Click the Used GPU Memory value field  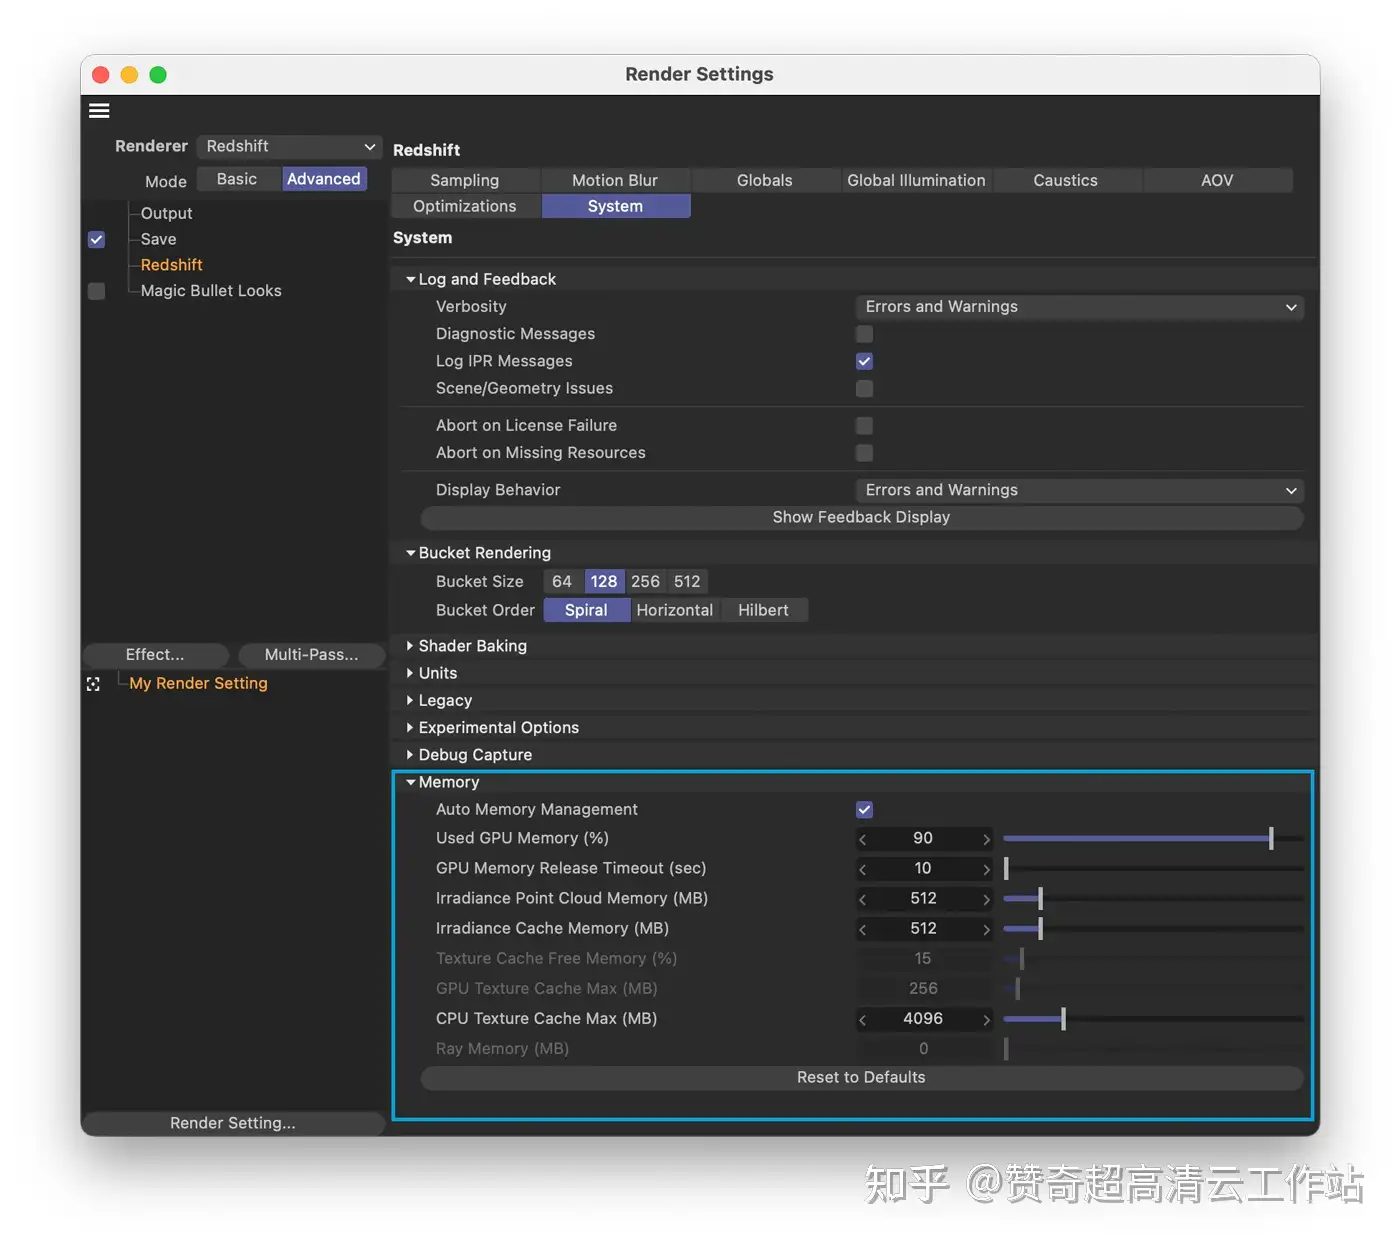click(x=923, y=839)
